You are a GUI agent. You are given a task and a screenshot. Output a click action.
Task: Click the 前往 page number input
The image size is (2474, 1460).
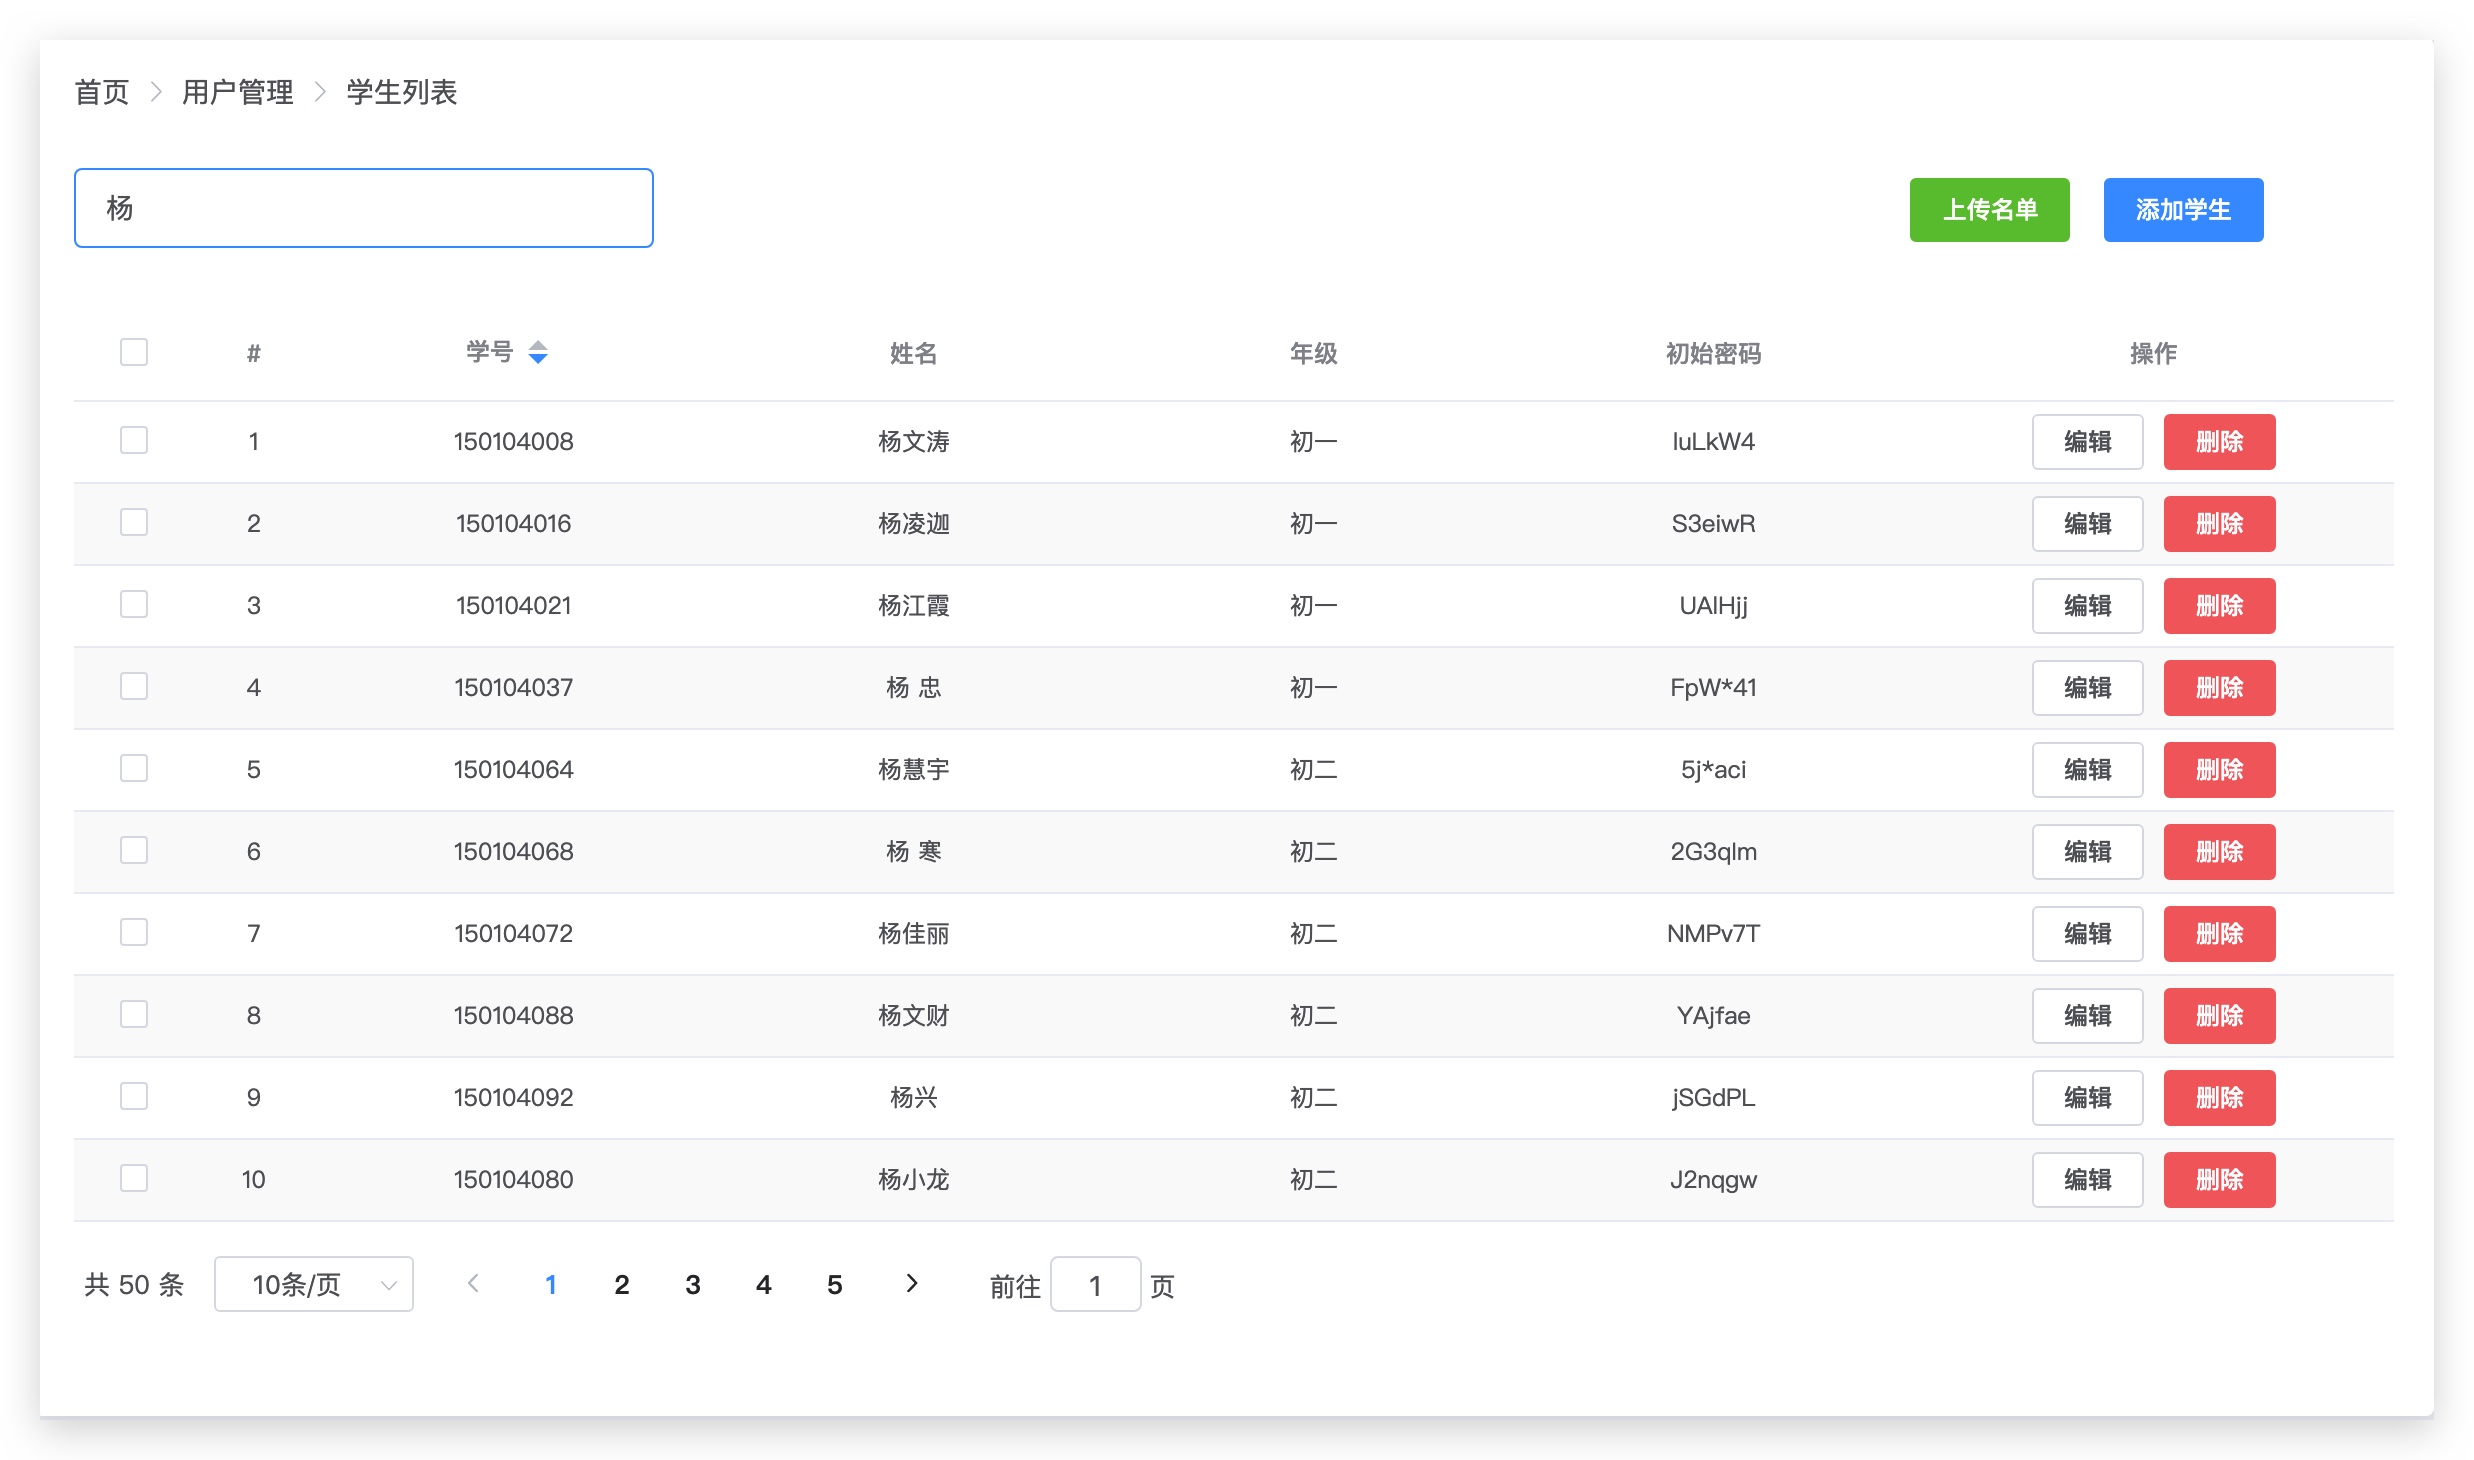coord(1095,1285)
